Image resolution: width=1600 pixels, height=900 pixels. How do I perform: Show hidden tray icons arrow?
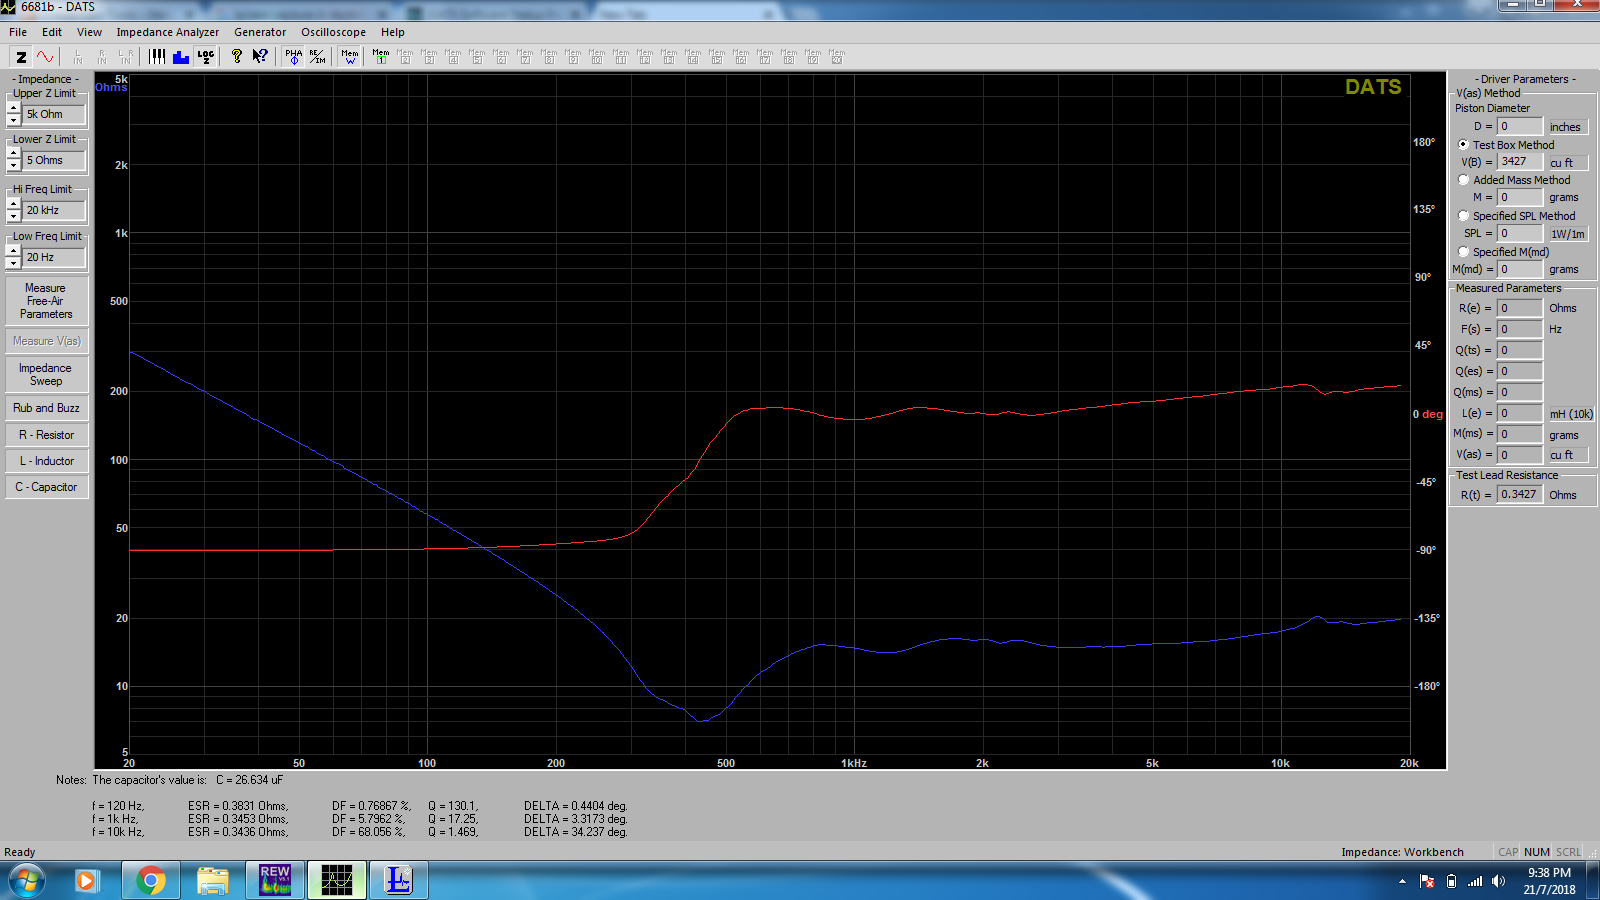point(1402,881)
